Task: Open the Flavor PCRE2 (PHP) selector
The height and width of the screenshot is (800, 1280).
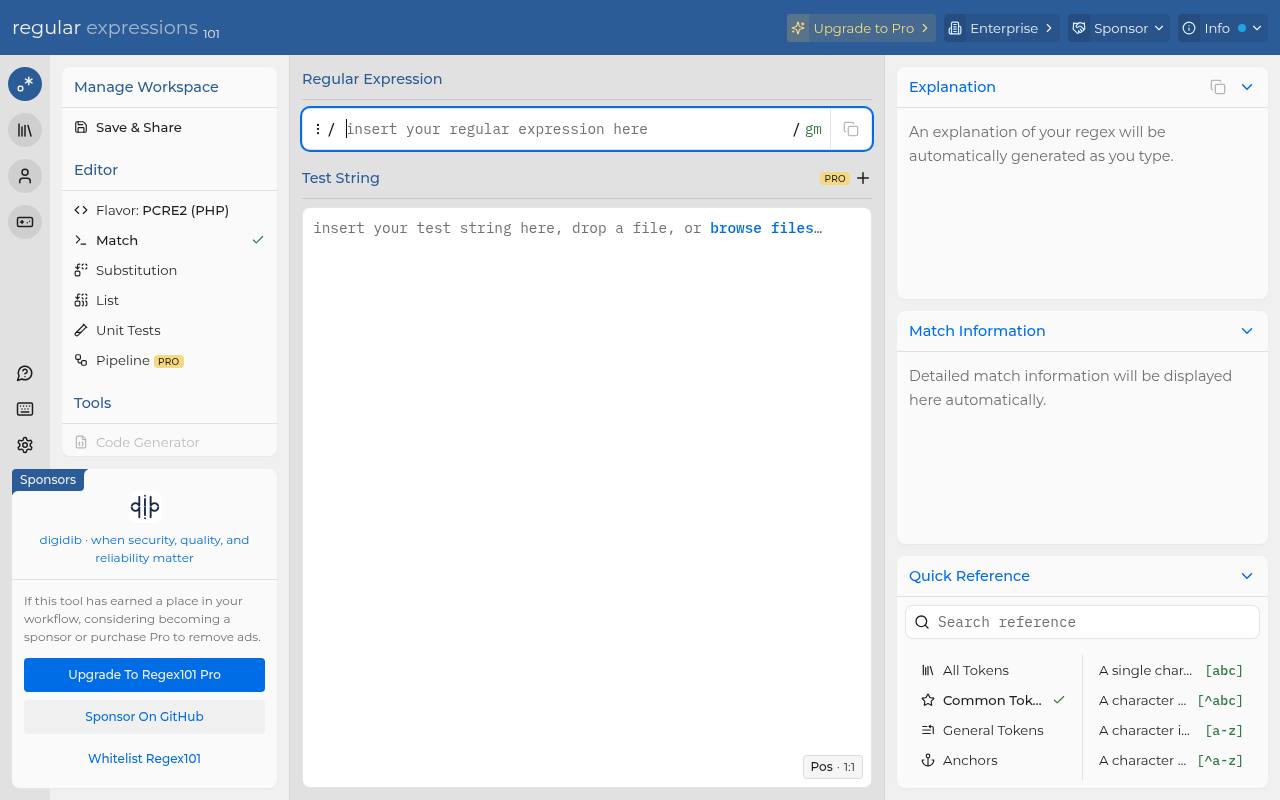Action: pyautogui.click(x=169, y=210)
